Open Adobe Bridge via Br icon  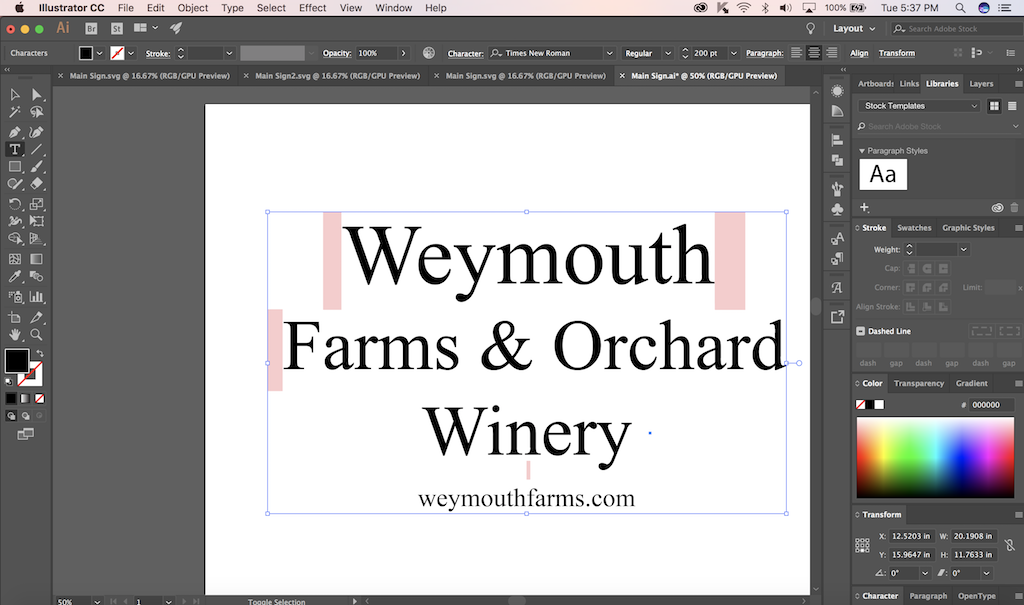click(91, 29)
